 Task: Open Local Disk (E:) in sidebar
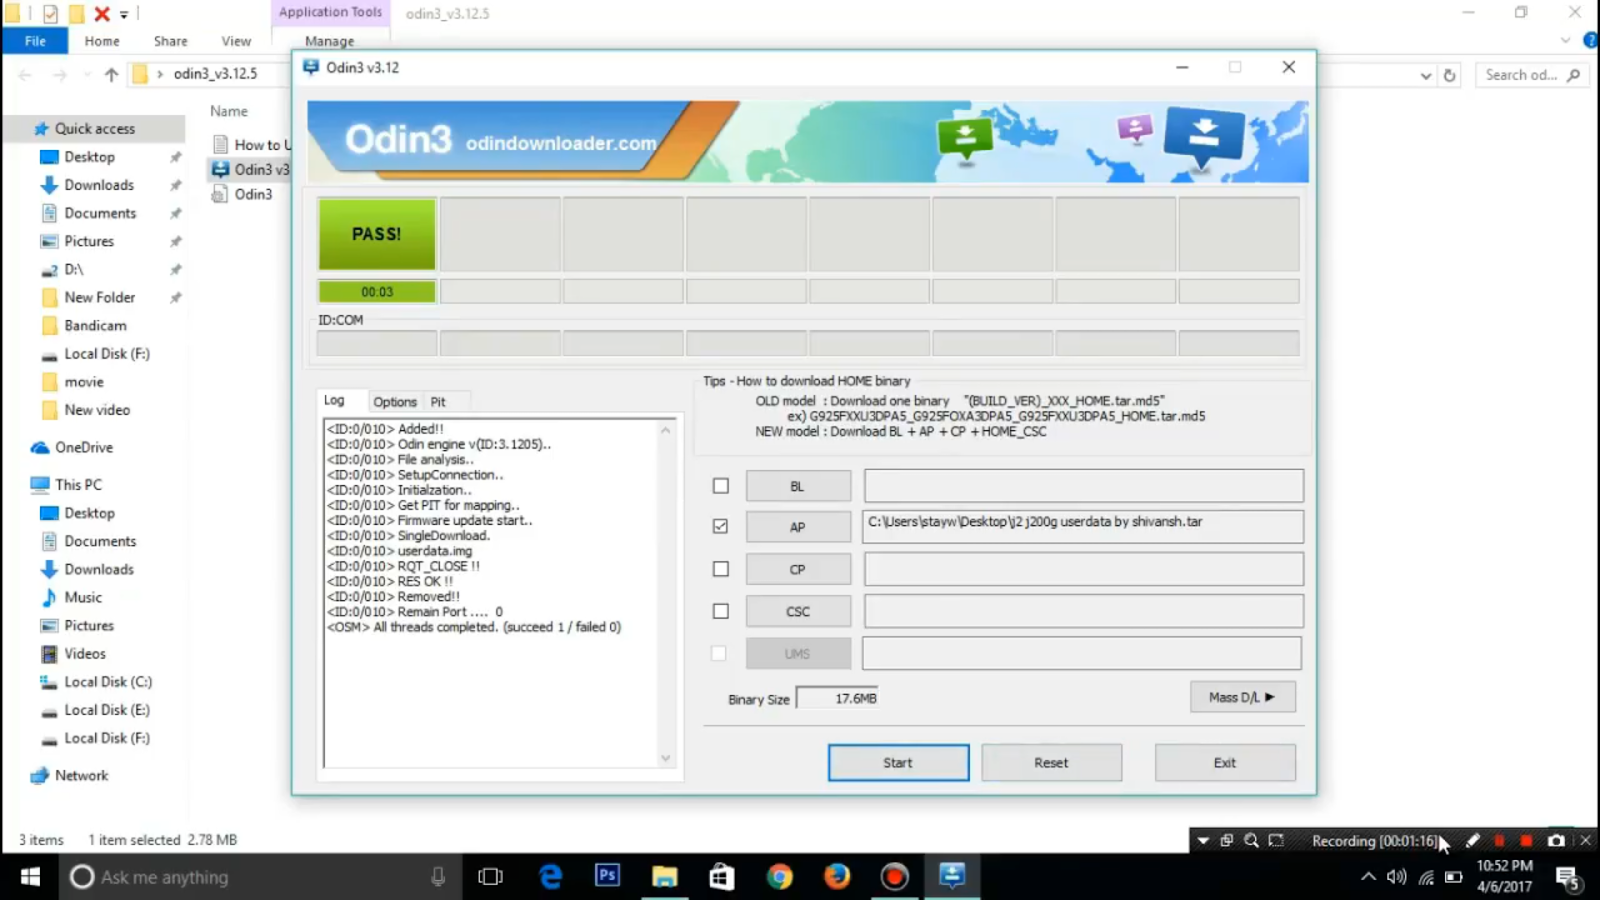[x=107, y=710]
